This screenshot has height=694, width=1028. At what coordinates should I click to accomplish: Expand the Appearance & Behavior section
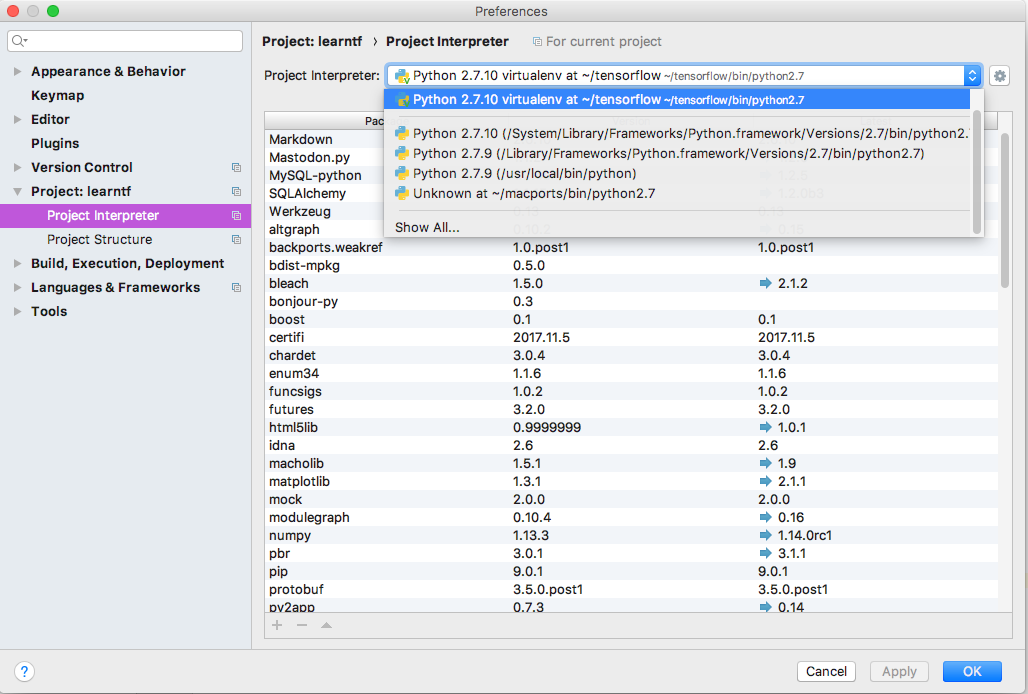click(18, 71)
